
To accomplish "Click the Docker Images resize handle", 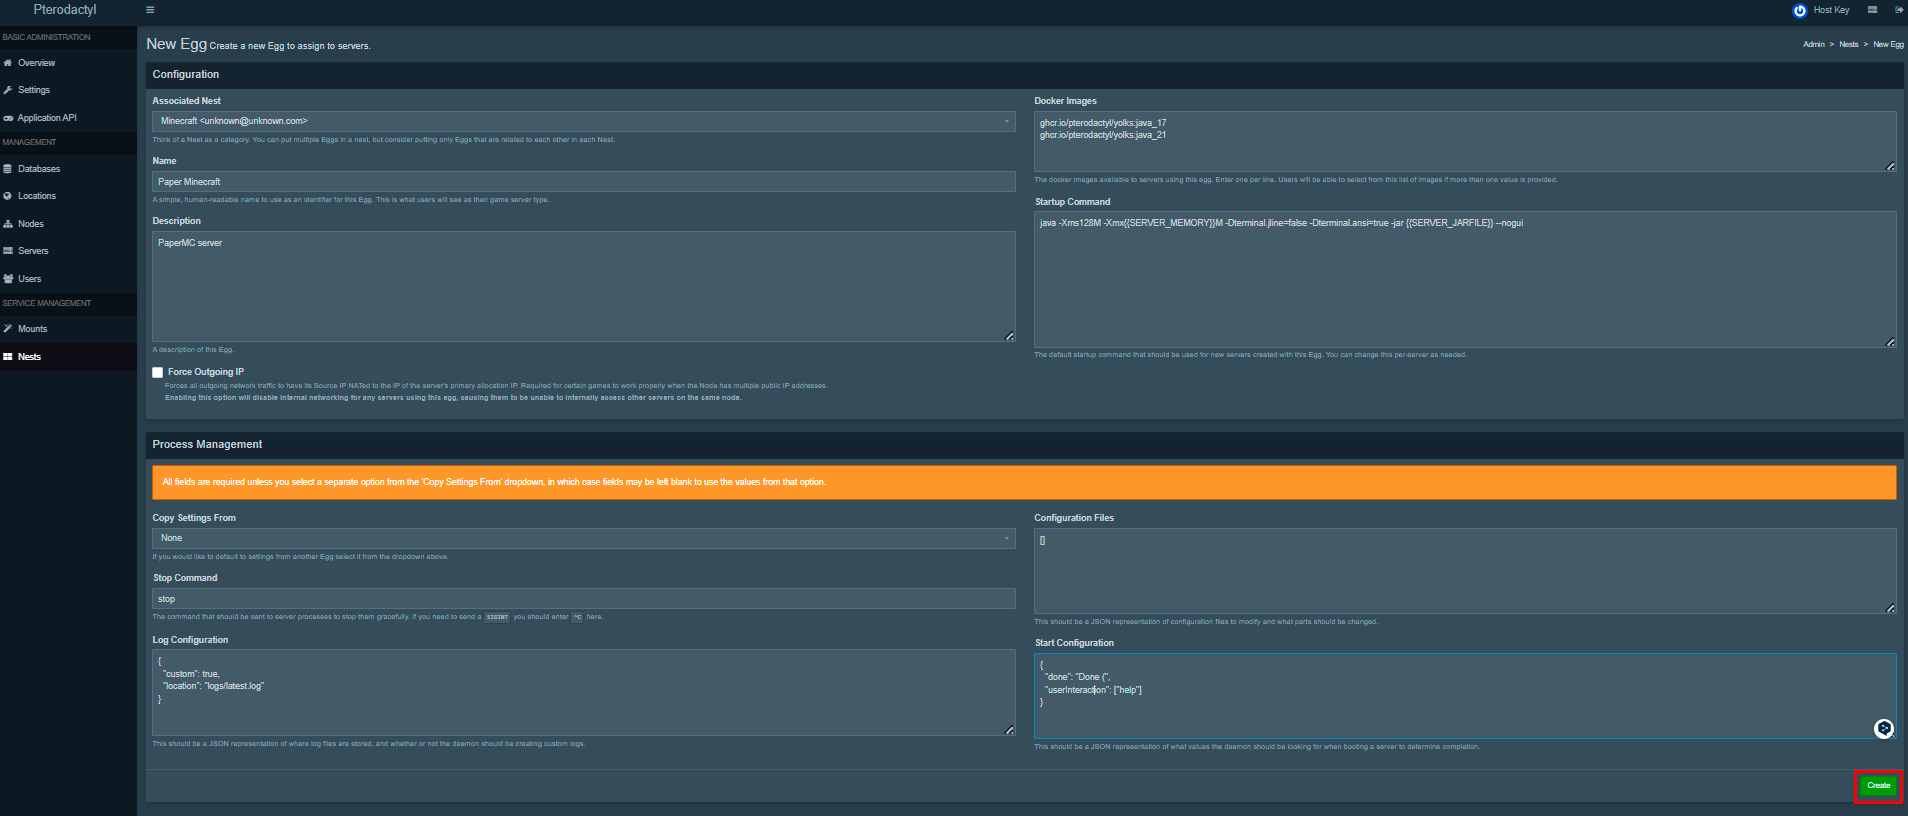I will pos(1890,166).
